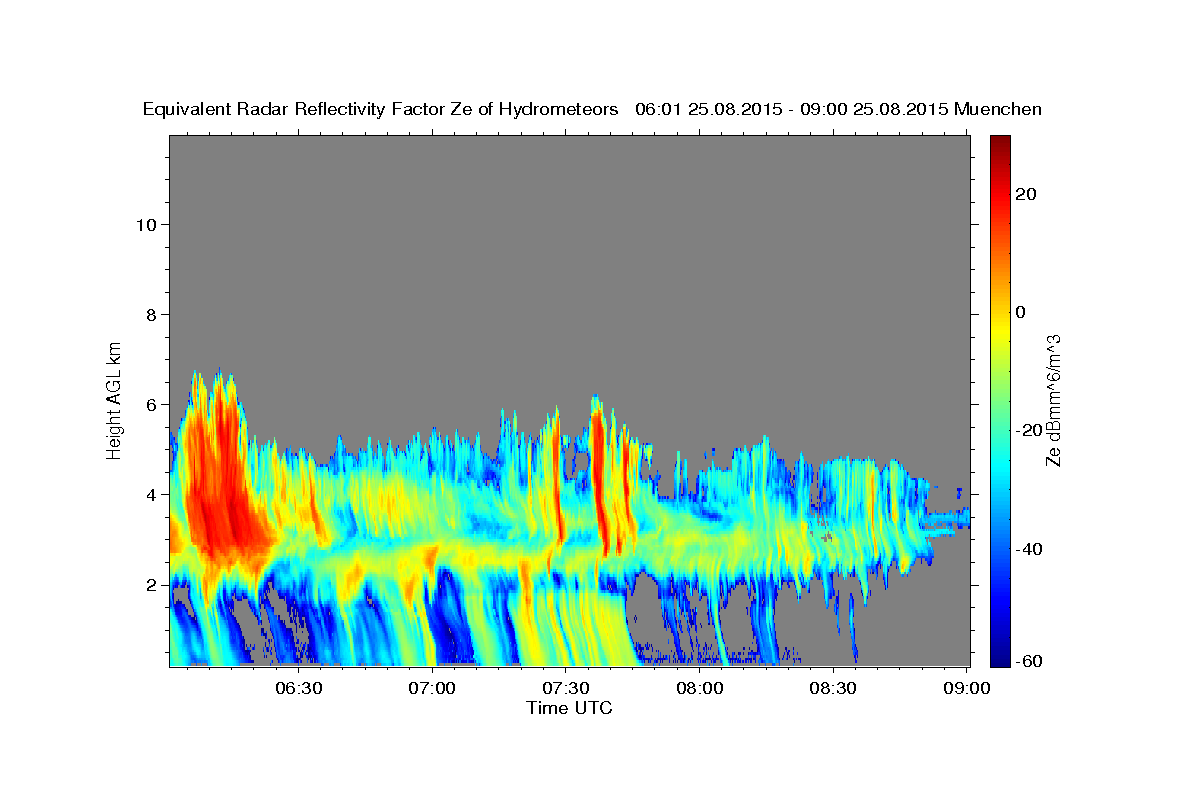Click the 08:00 time tick label
The image size is (1200, 800).
(700, 689)
